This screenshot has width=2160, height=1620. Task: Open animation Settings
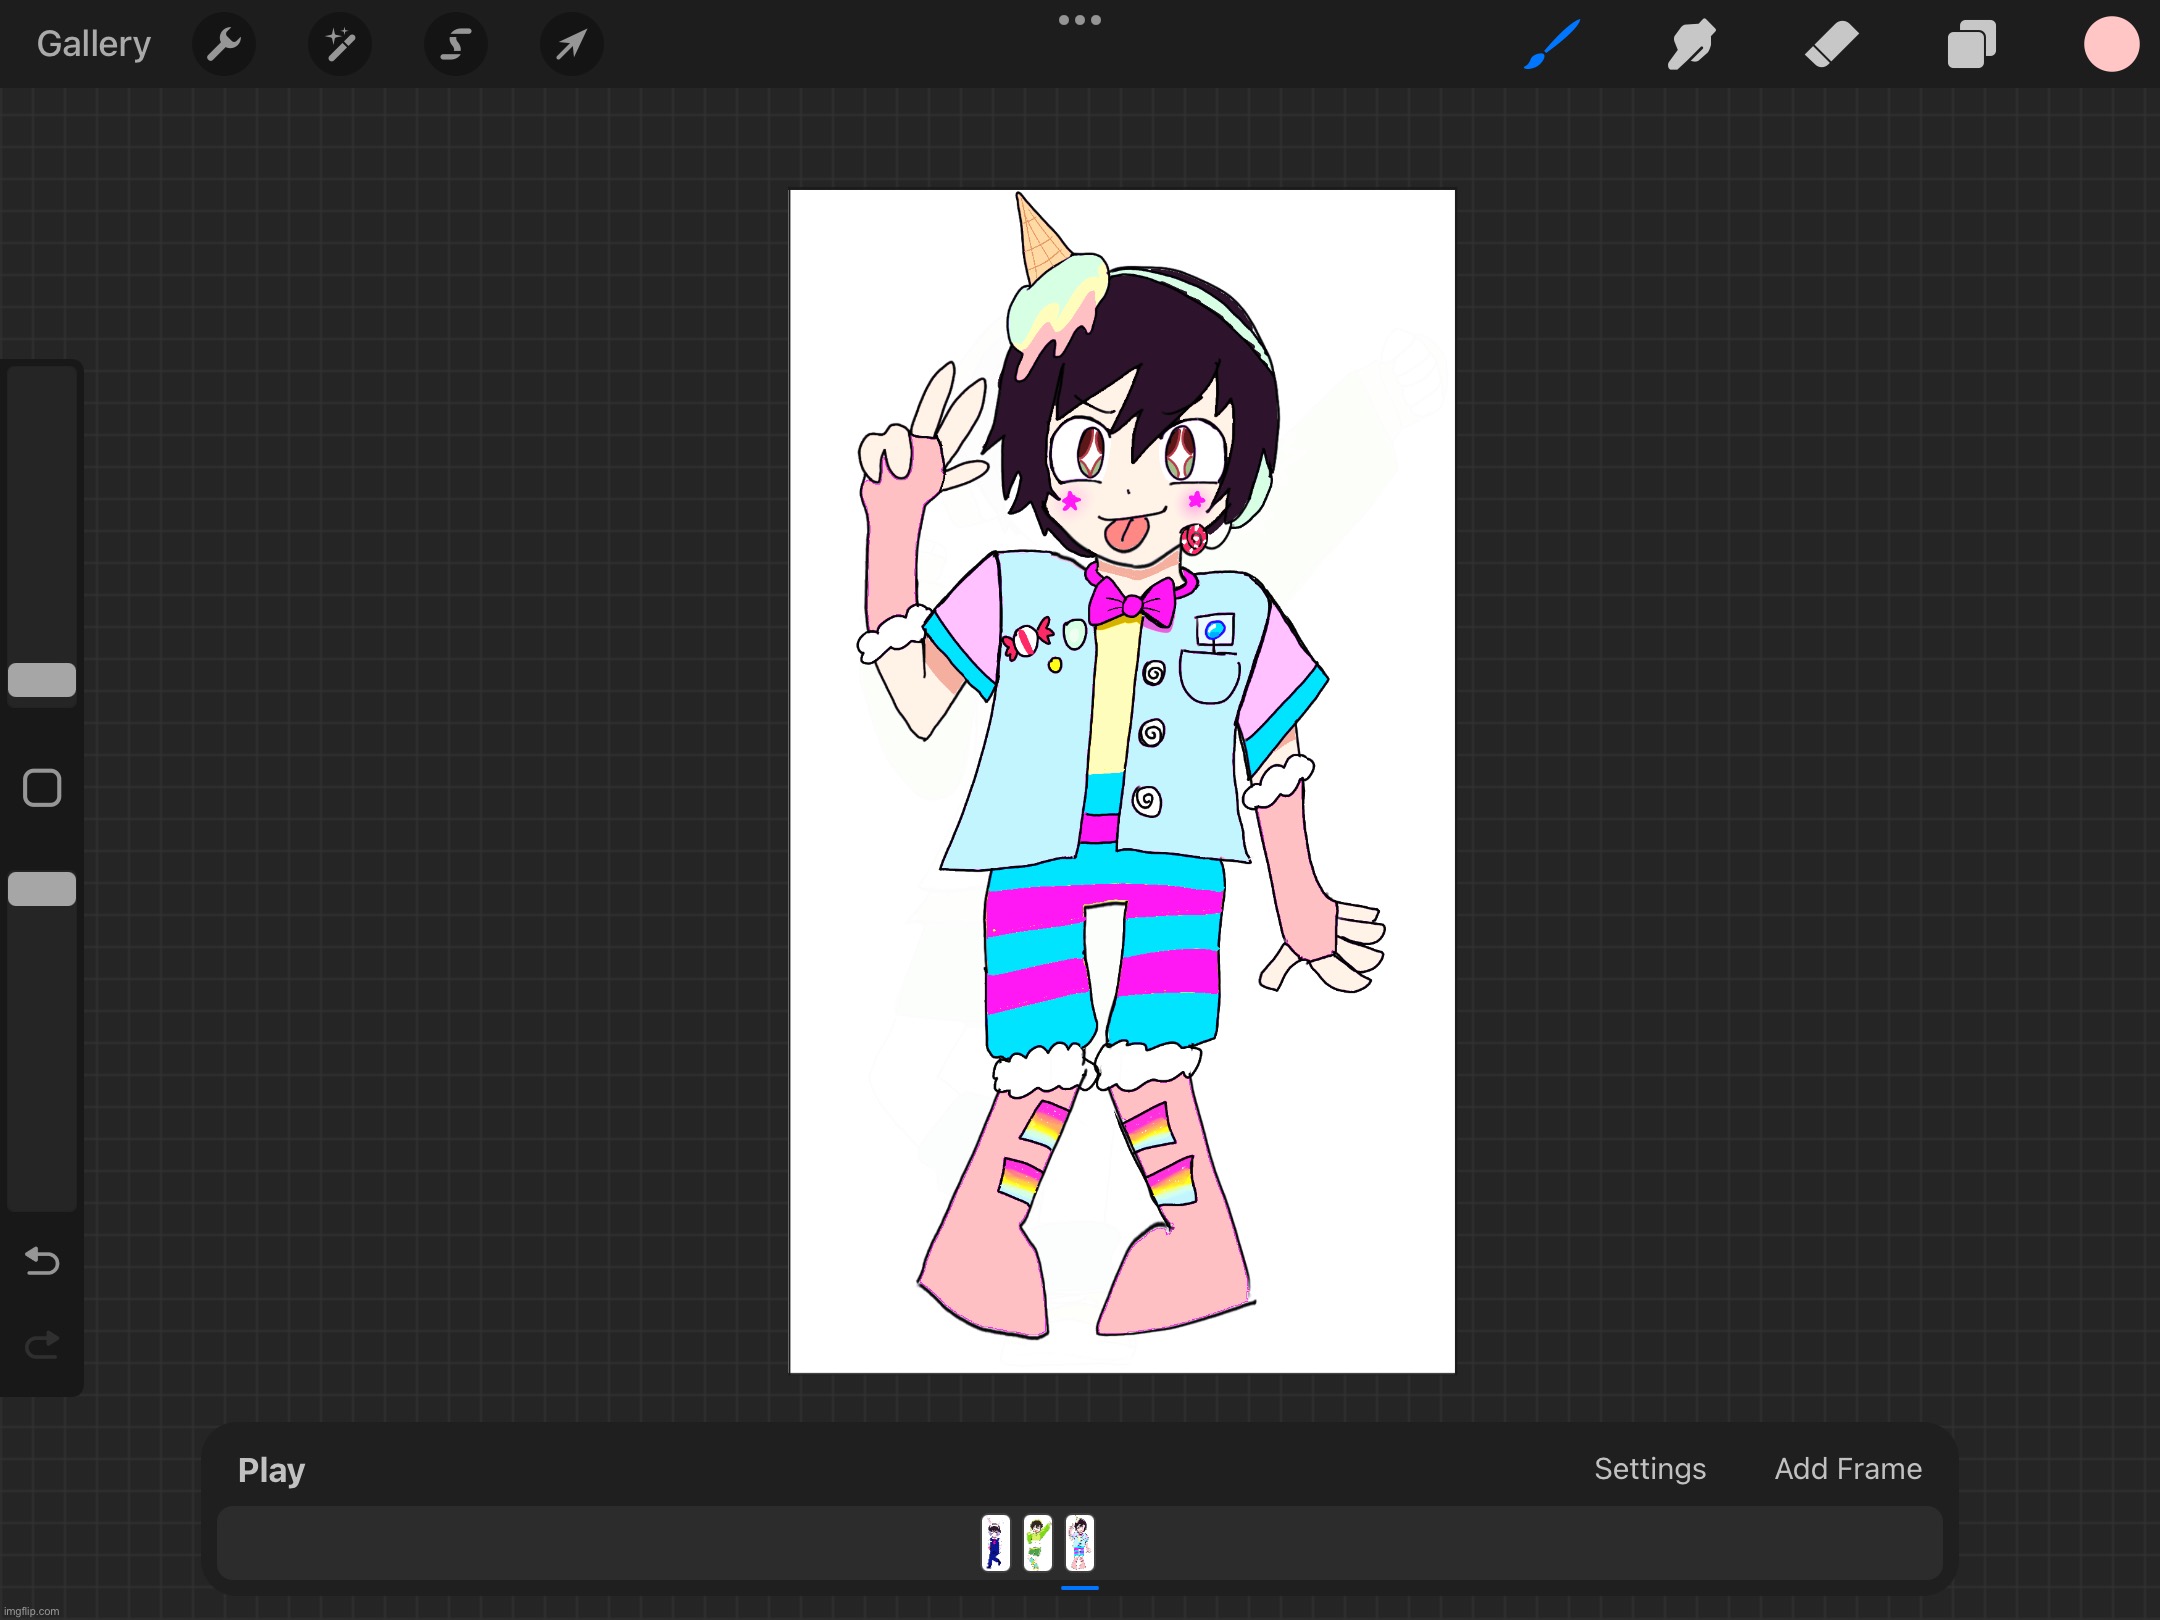pyautogui.click(x=1649, y=1468)
